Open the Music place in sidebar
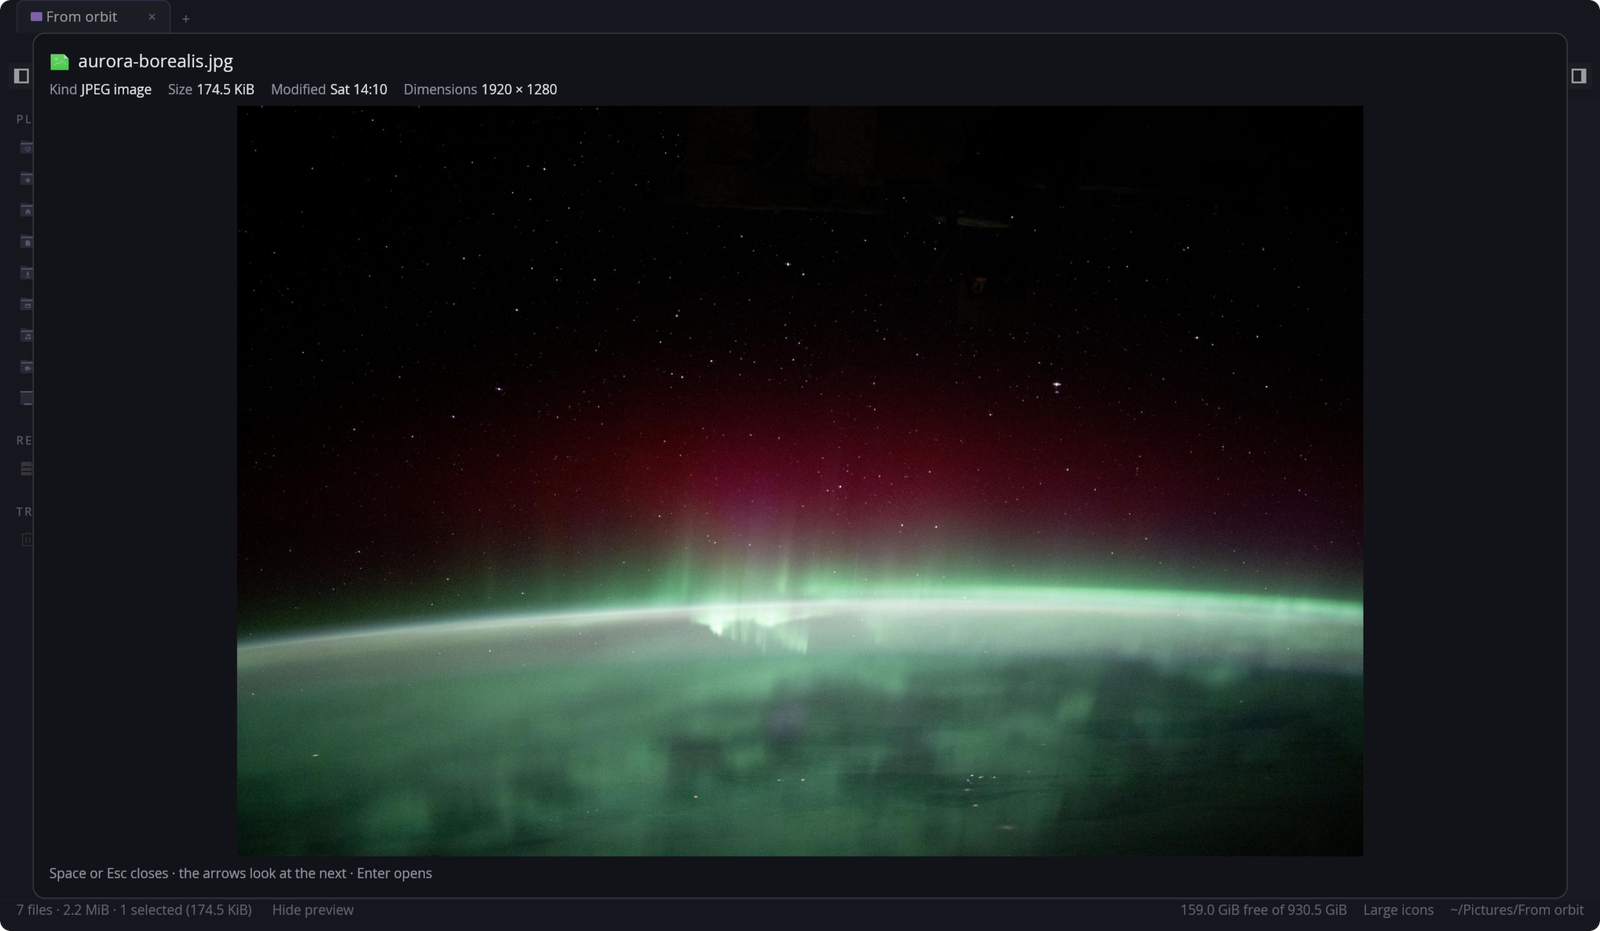The image size is (1600, 931). (27, 335)
